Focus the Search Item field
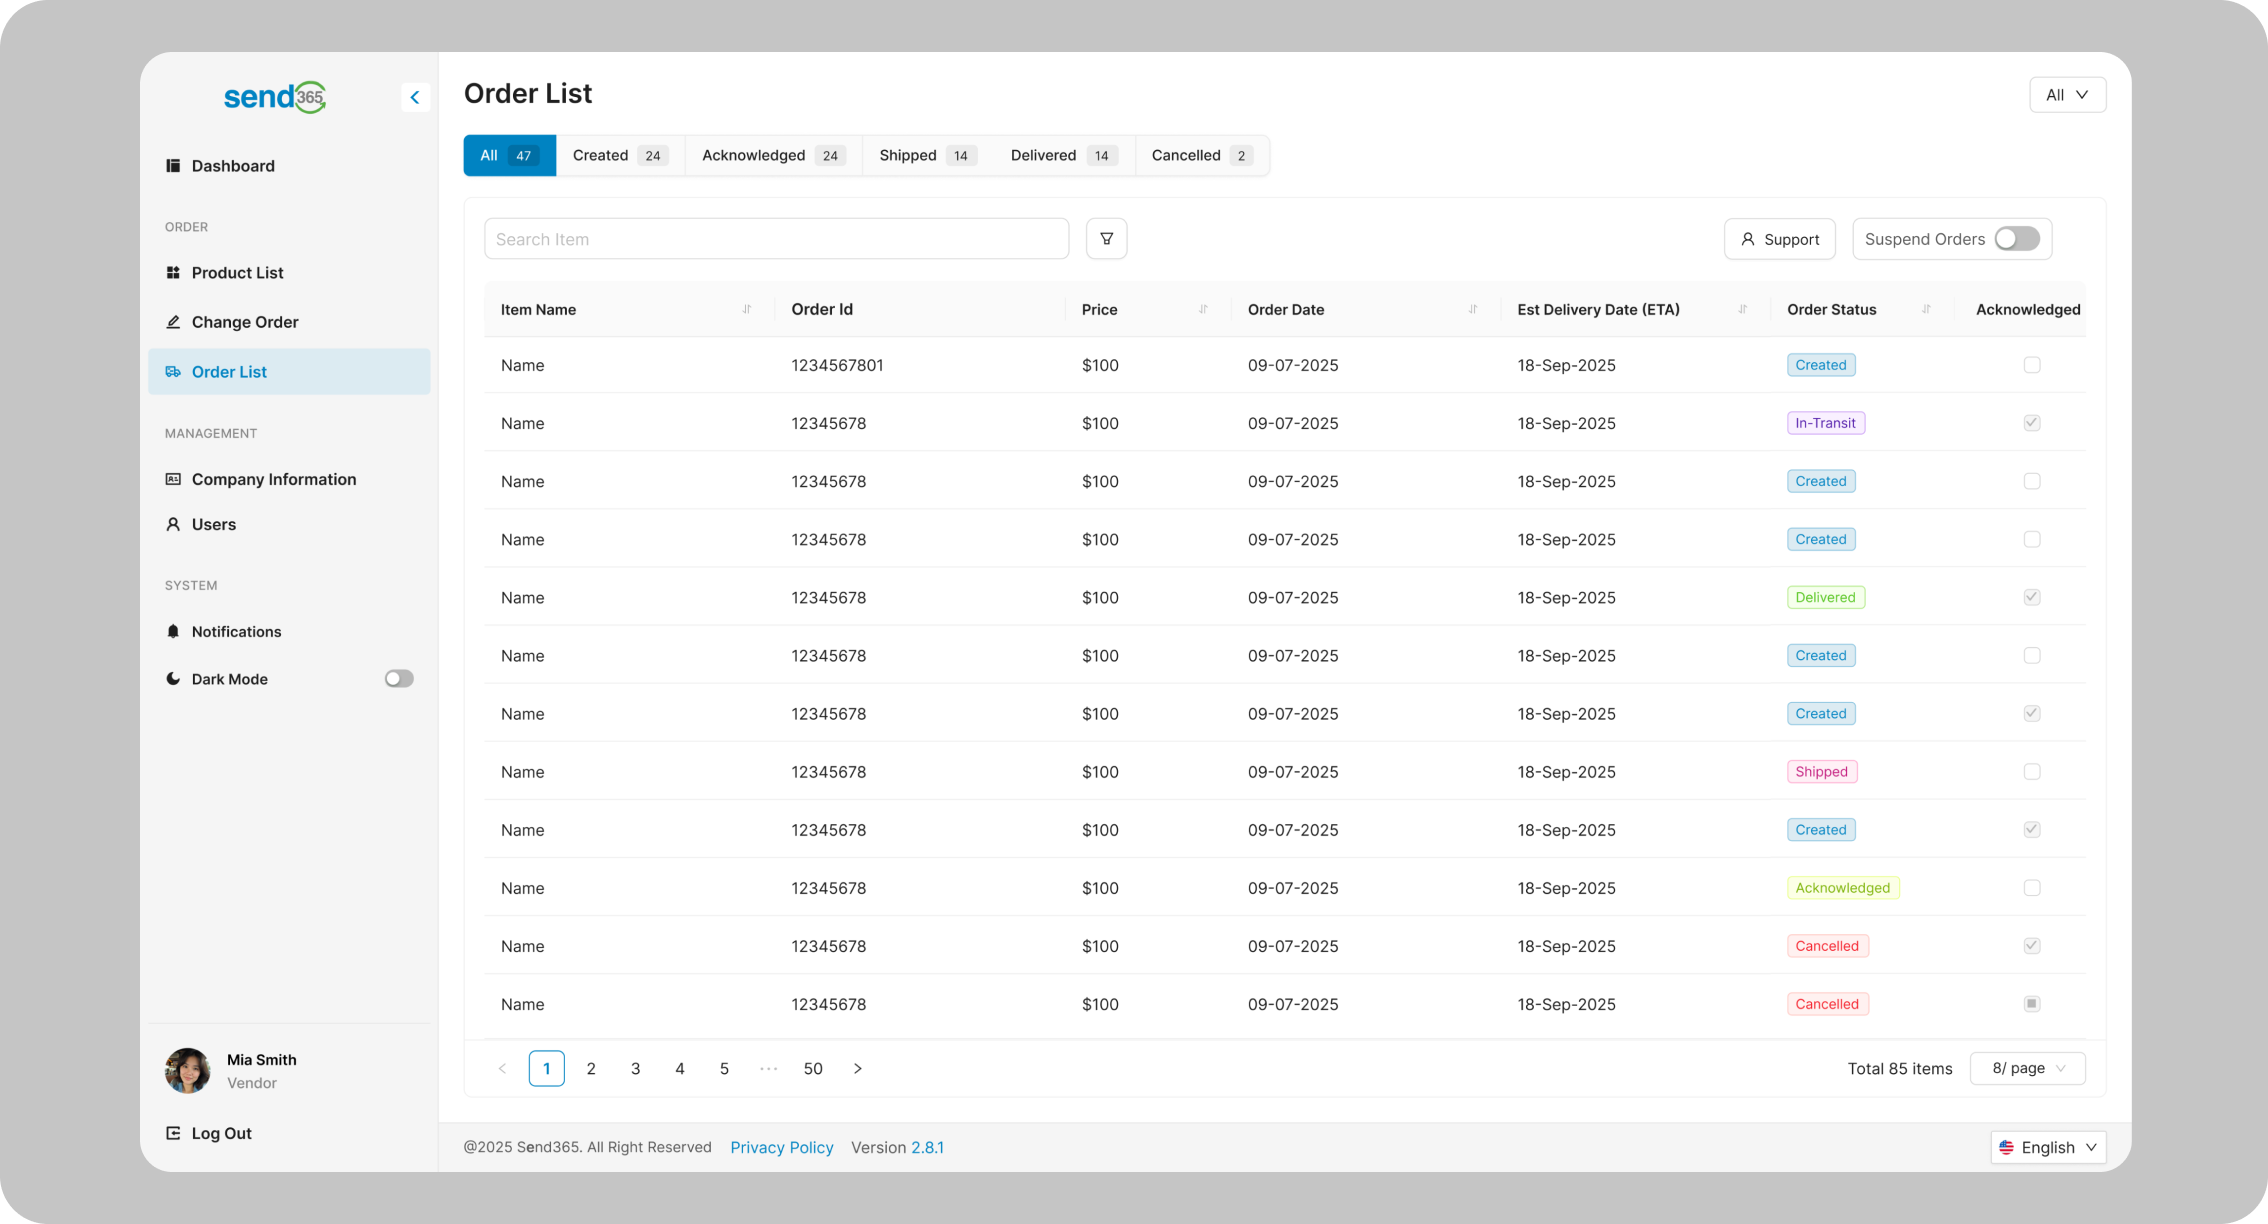 point(776,240)
